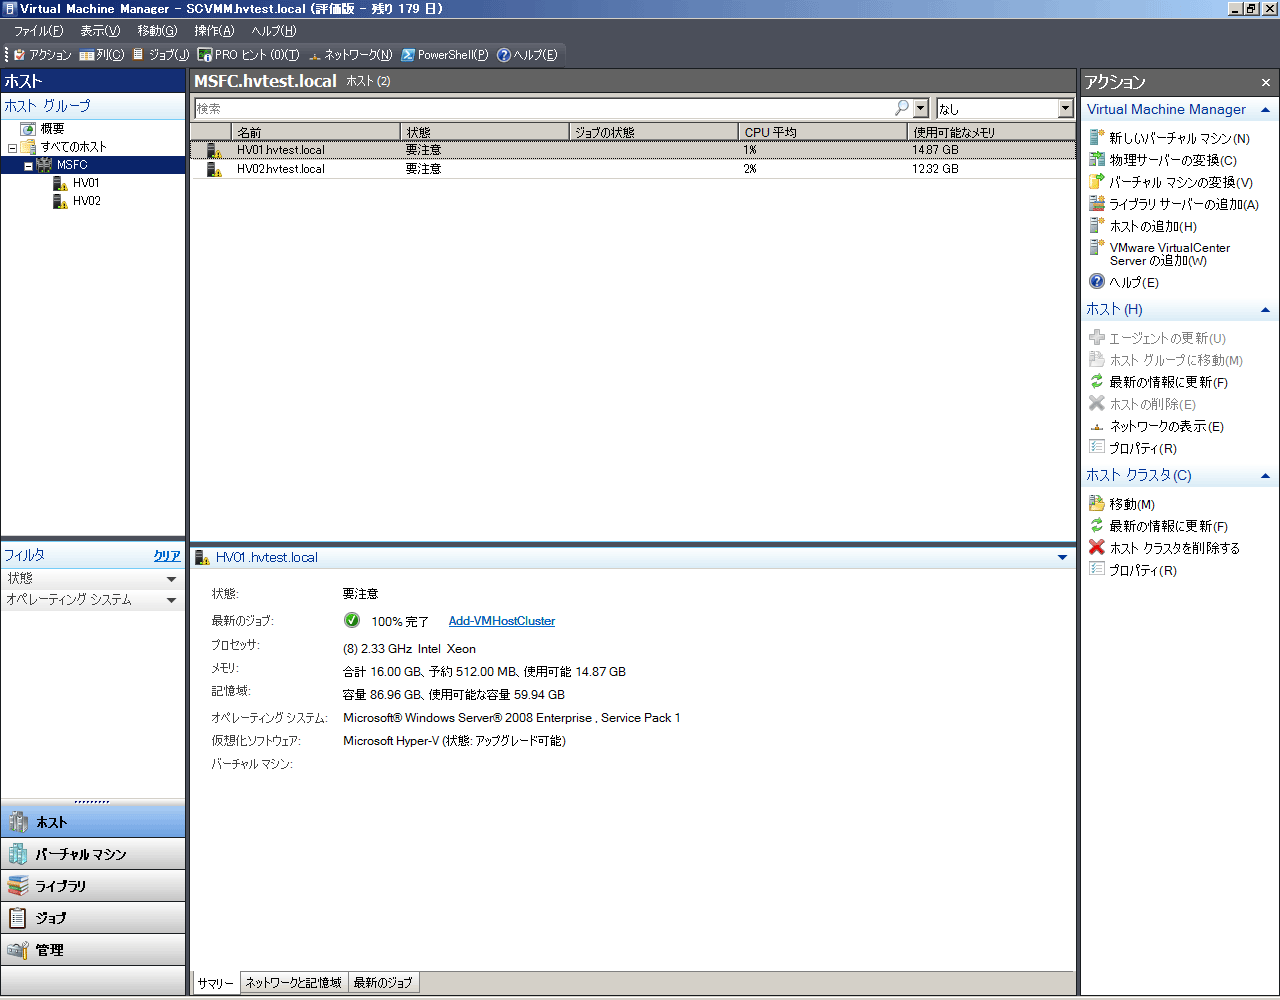The height and width of the screenshot is (1000, 1280).
Task: Click ホストの追加(H) action
Action: click(1143, 226)
